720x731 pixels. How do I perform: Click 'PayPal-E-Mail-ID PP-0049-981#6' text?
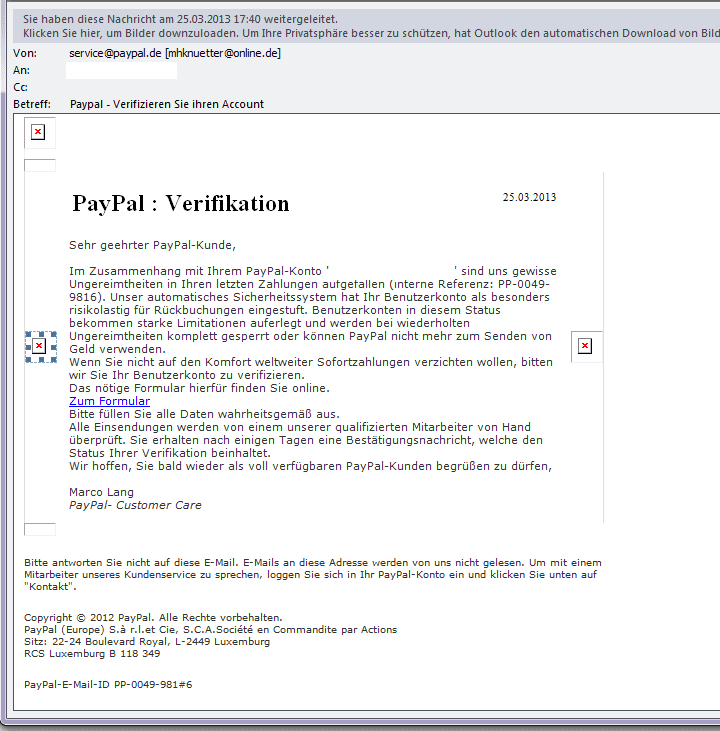[108, 684]
